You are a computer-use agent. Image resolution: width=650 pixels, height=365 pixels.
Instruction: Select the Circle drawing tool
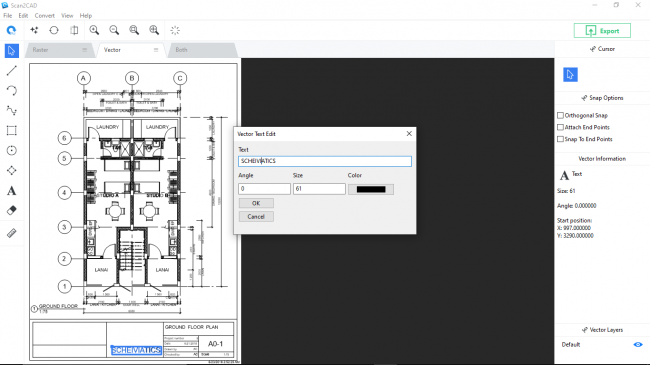[x=12, y=150]
